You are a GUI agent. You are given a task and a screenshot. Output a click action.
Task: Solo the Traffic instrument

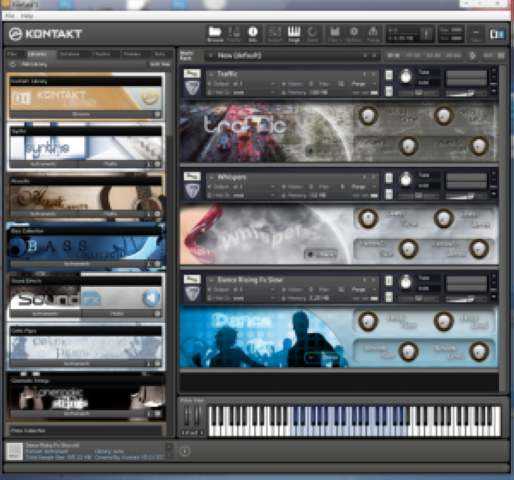point(389,75)
